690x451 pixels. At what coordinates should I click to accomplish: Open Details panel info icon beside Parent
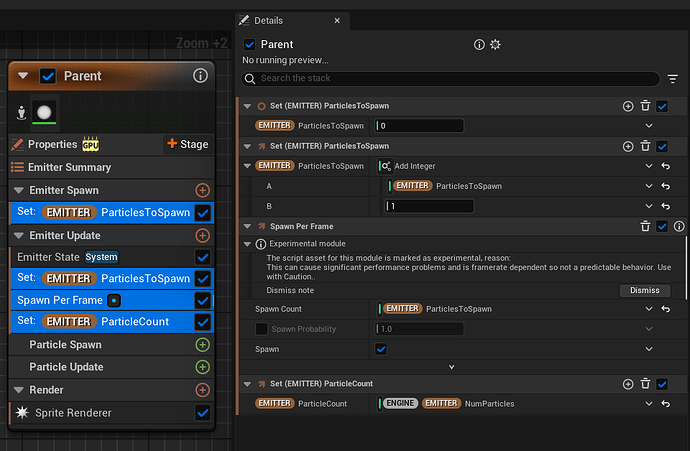tap(479, 44)
